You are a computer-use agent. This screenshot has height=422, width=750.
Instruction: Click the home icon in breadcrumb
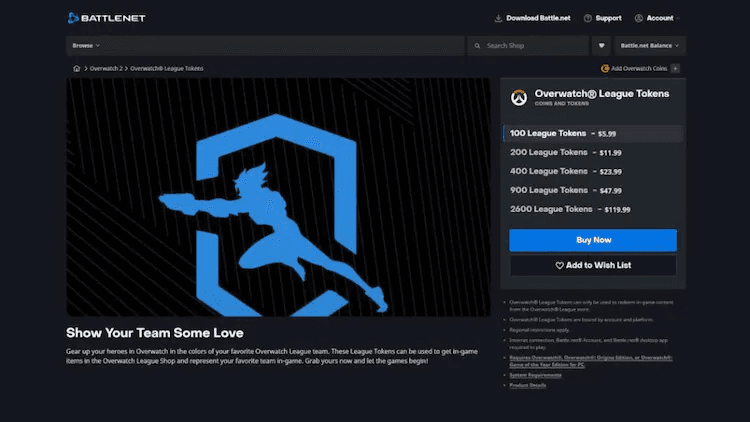pos(77,68)
